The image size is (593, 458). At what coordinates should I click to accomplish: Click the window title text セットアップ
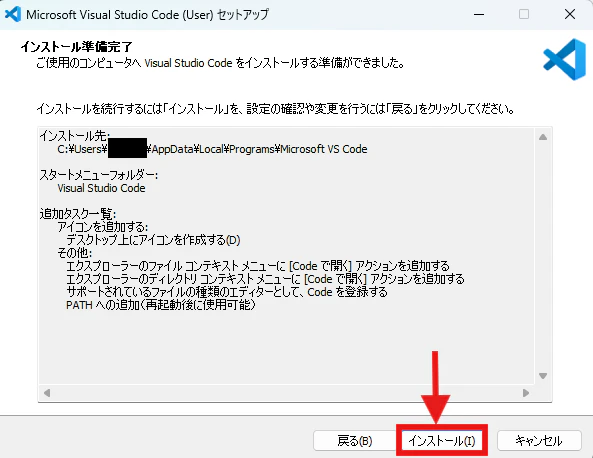[x=243, y=14]
